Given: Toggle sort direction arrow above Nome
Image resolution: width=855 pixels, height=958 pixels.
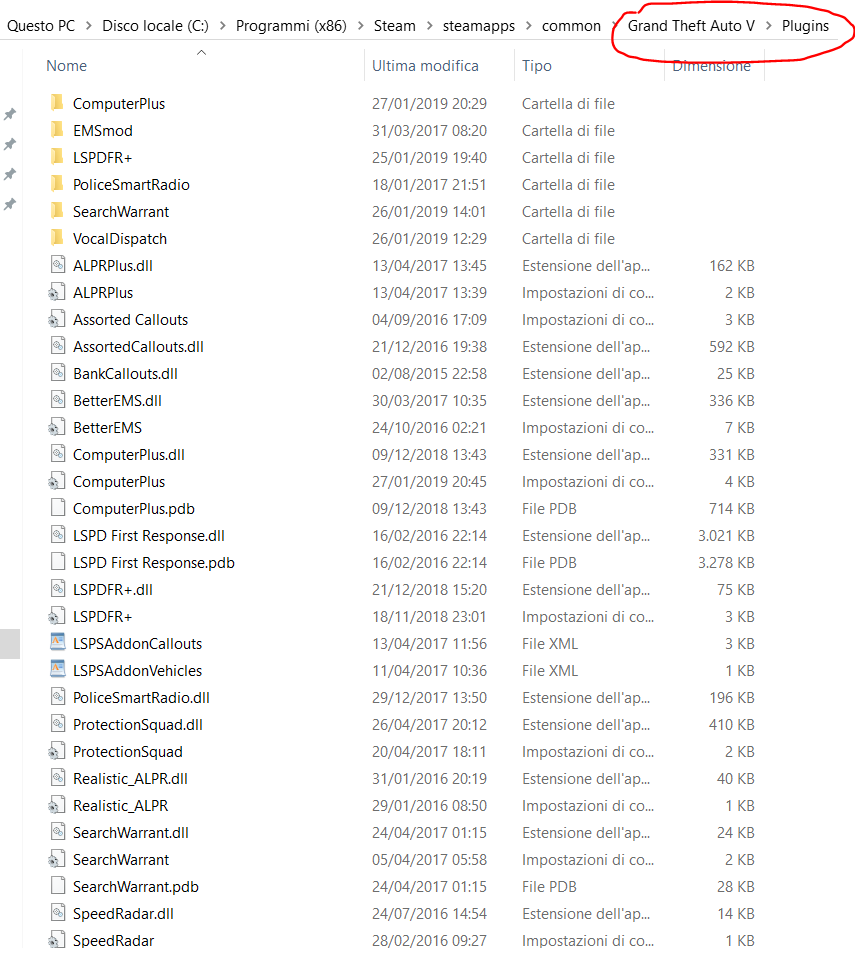Looking at the screenshot, I should tap(201, 53).
